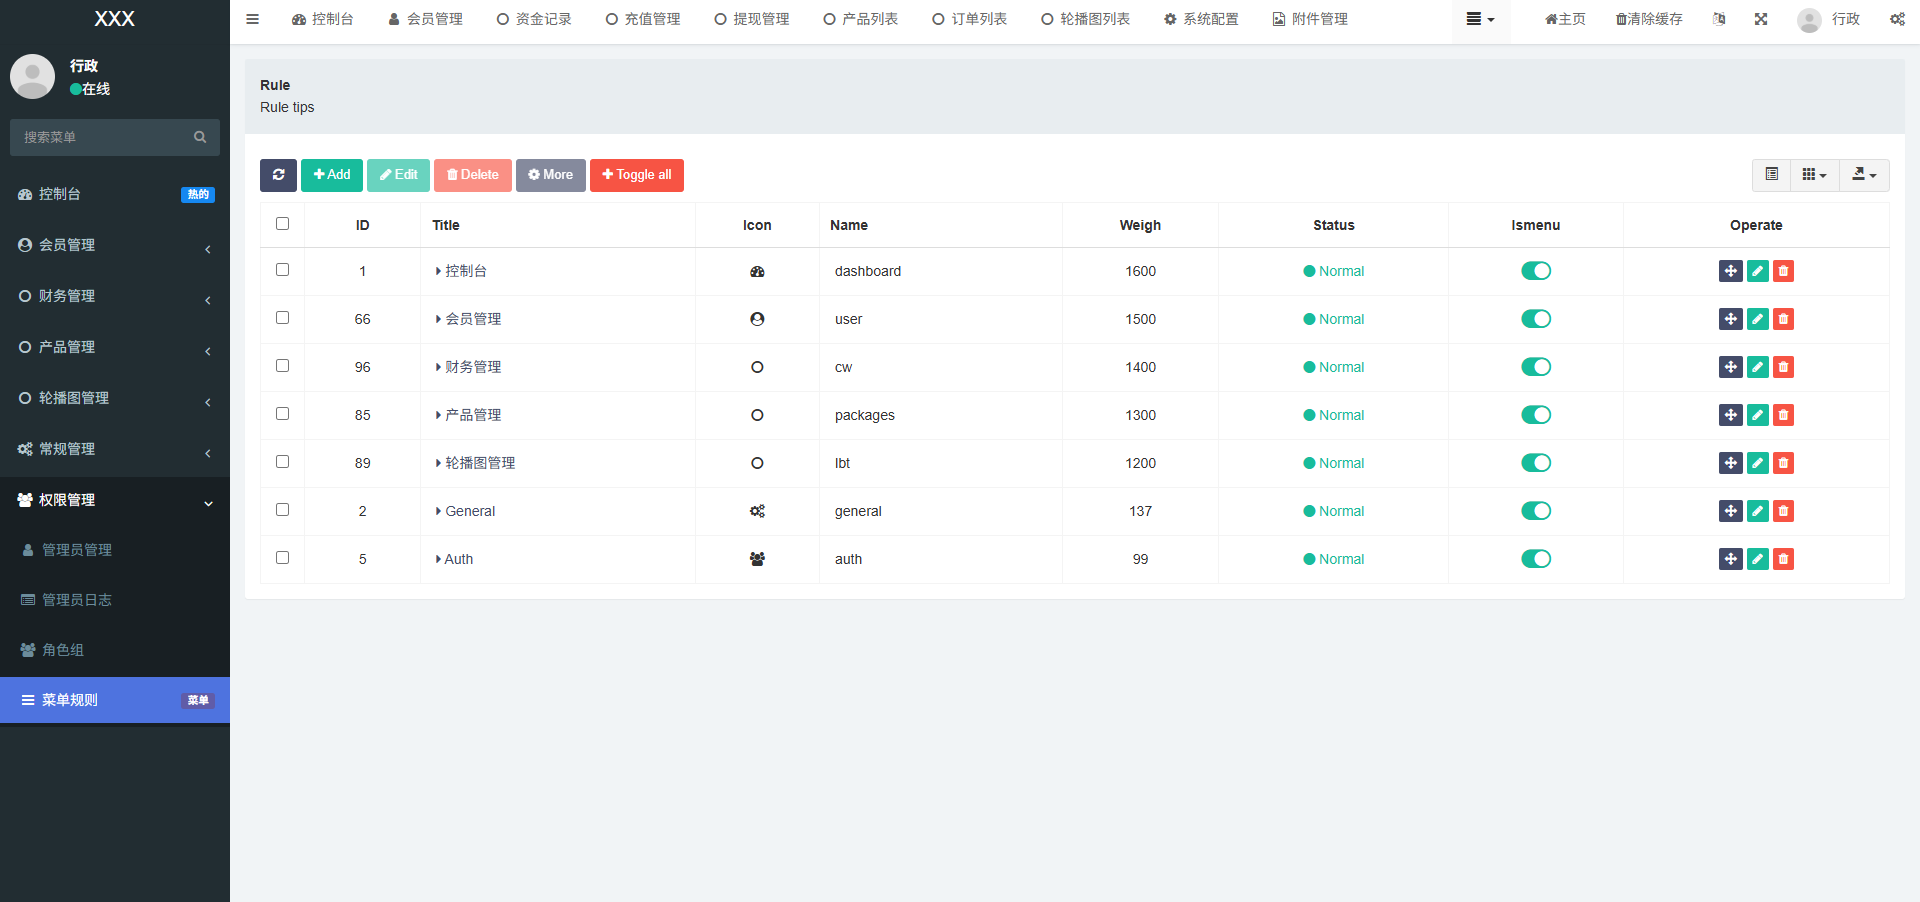Click the sidebar hamburger toggle icon
Viewport: 1920px width, 902px height.
pyautogui.click(x=253, y=19)
